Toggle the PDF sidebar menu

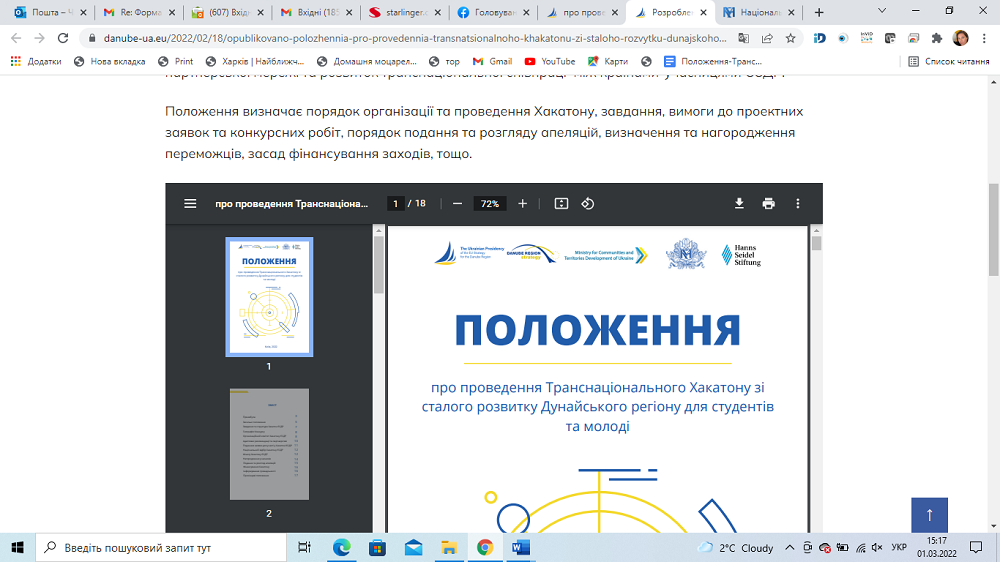tap(190, 203)
